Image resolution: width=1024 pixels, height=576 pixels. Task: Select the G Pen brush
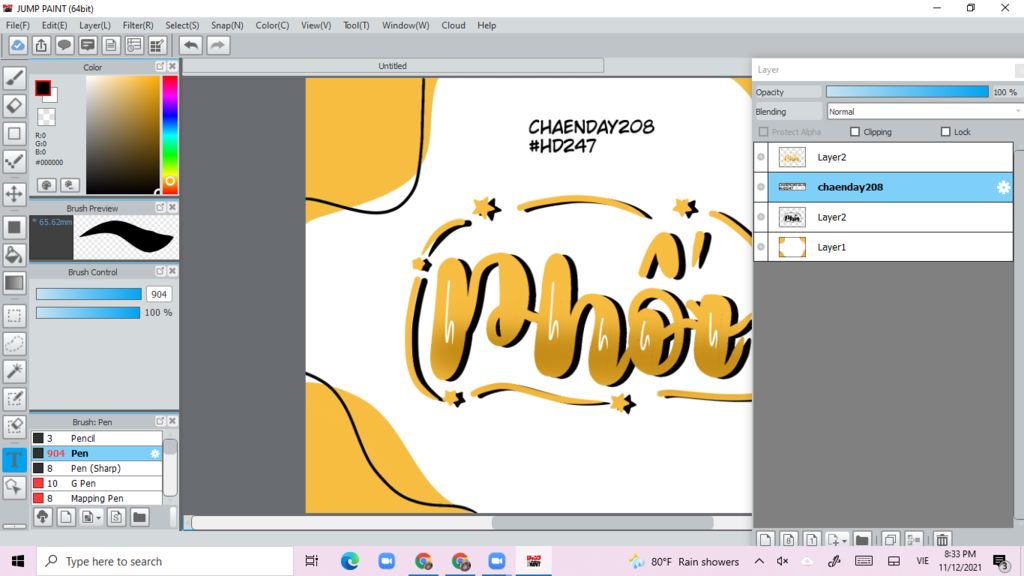[x=97, y=483]
